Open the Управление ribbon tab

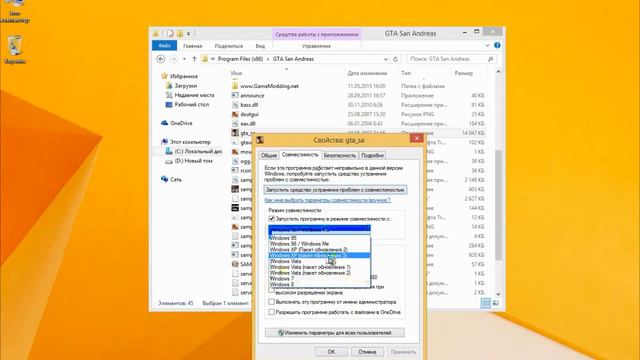(316, 46)
